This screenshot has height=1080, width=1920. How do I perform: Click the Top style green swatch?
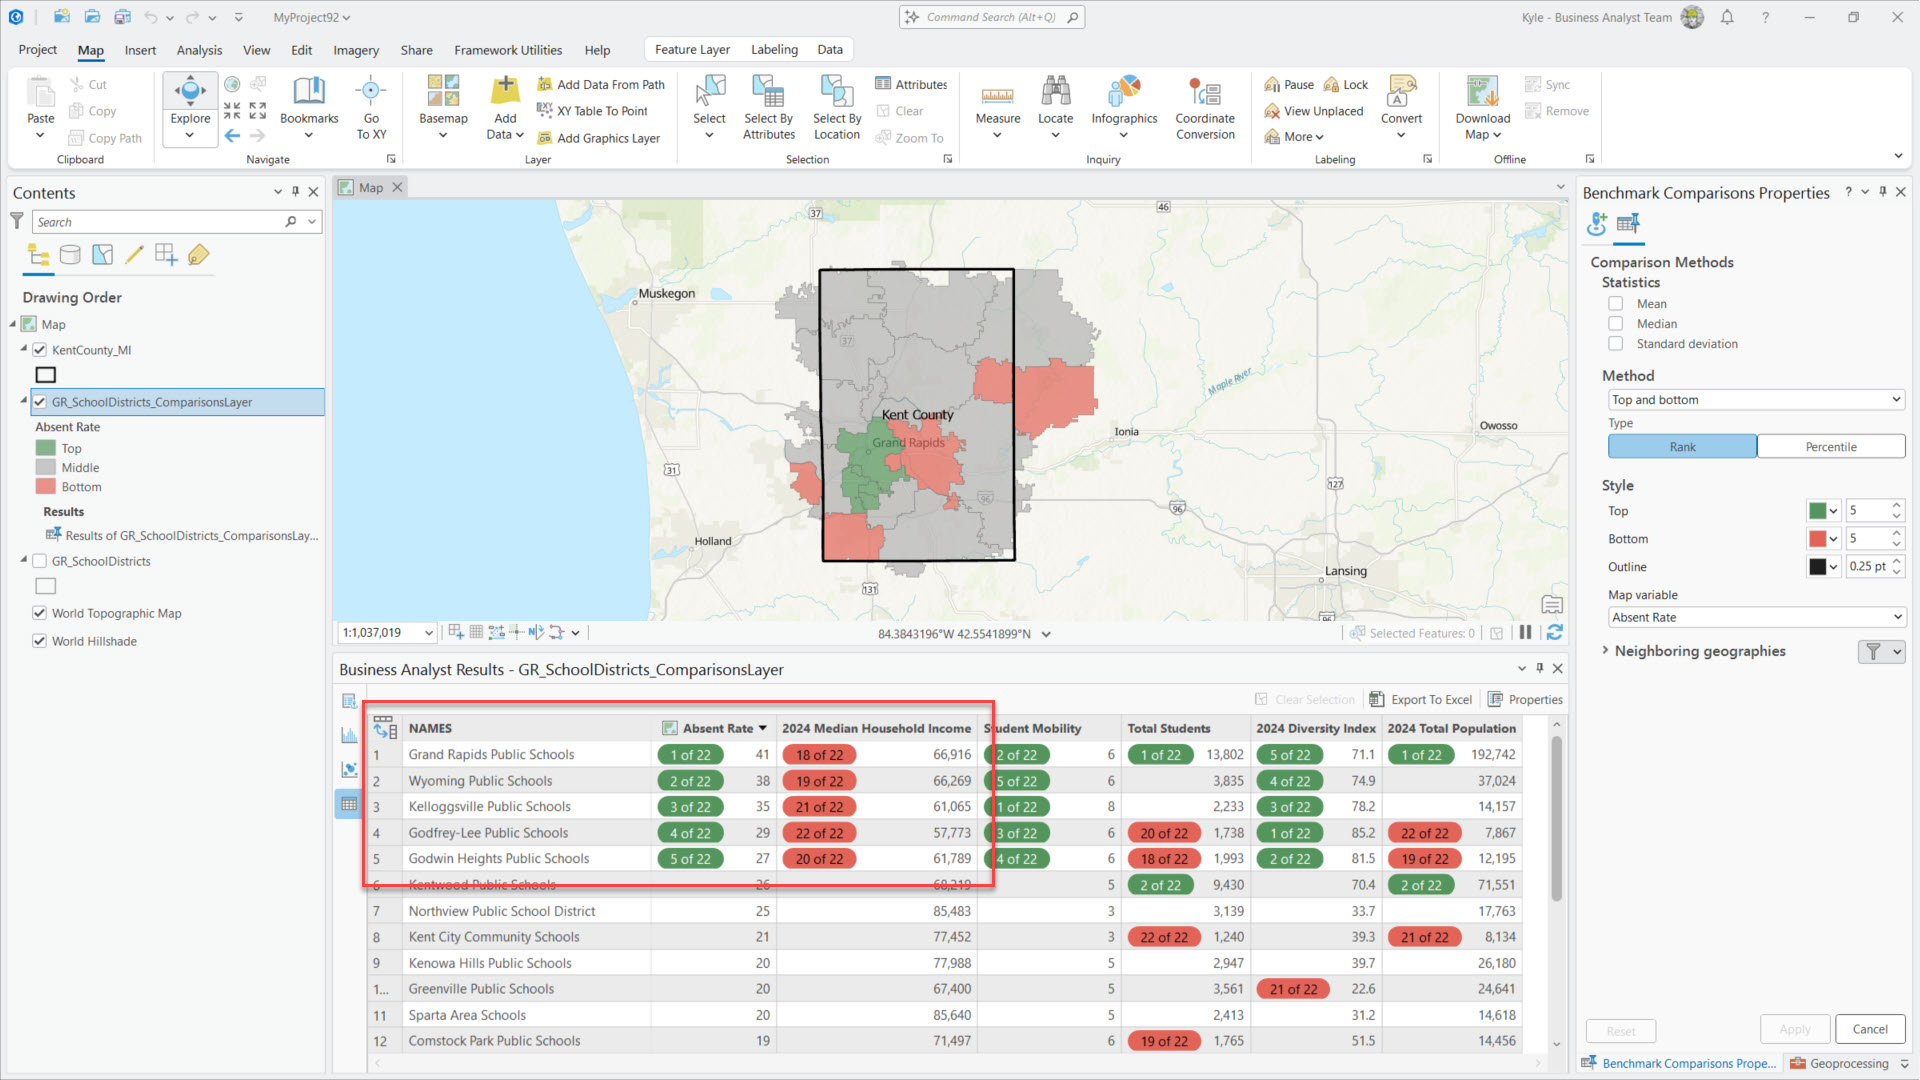(x=1817, y=511)
